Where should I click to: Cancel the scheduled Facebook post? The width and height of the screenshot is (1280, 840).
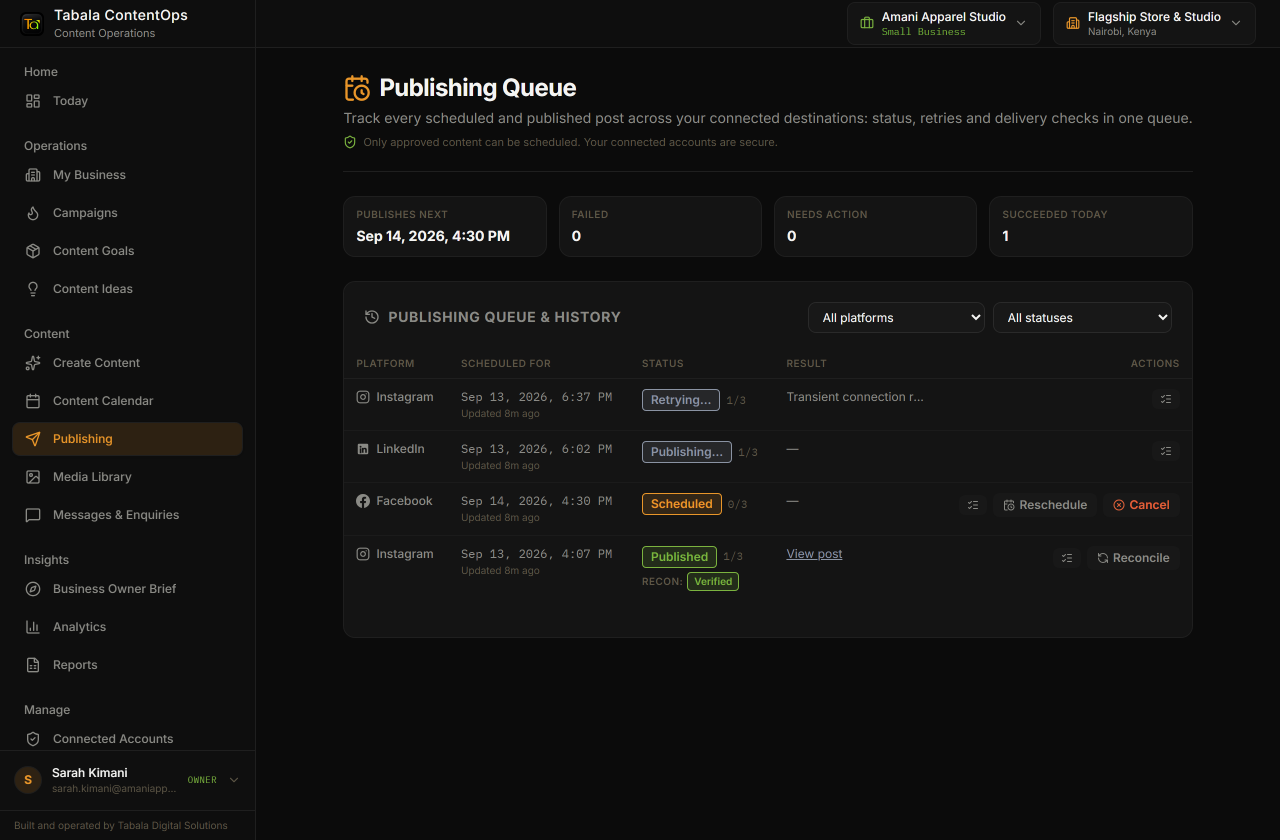pyautogui.click(x=1141, y=505)
